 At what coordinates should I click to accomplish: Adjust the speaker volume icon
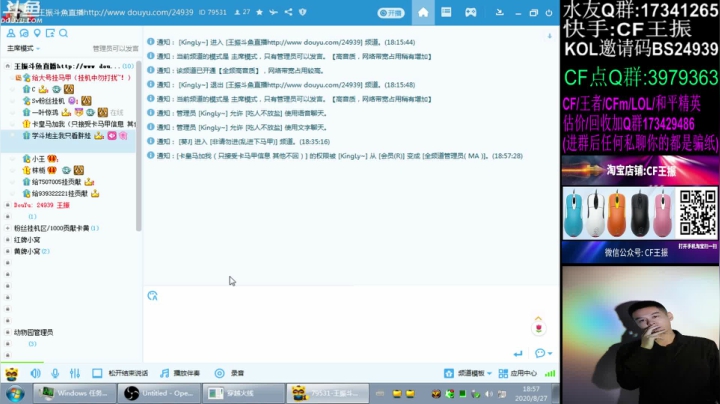pyautogui.click(x=35, y=373)
